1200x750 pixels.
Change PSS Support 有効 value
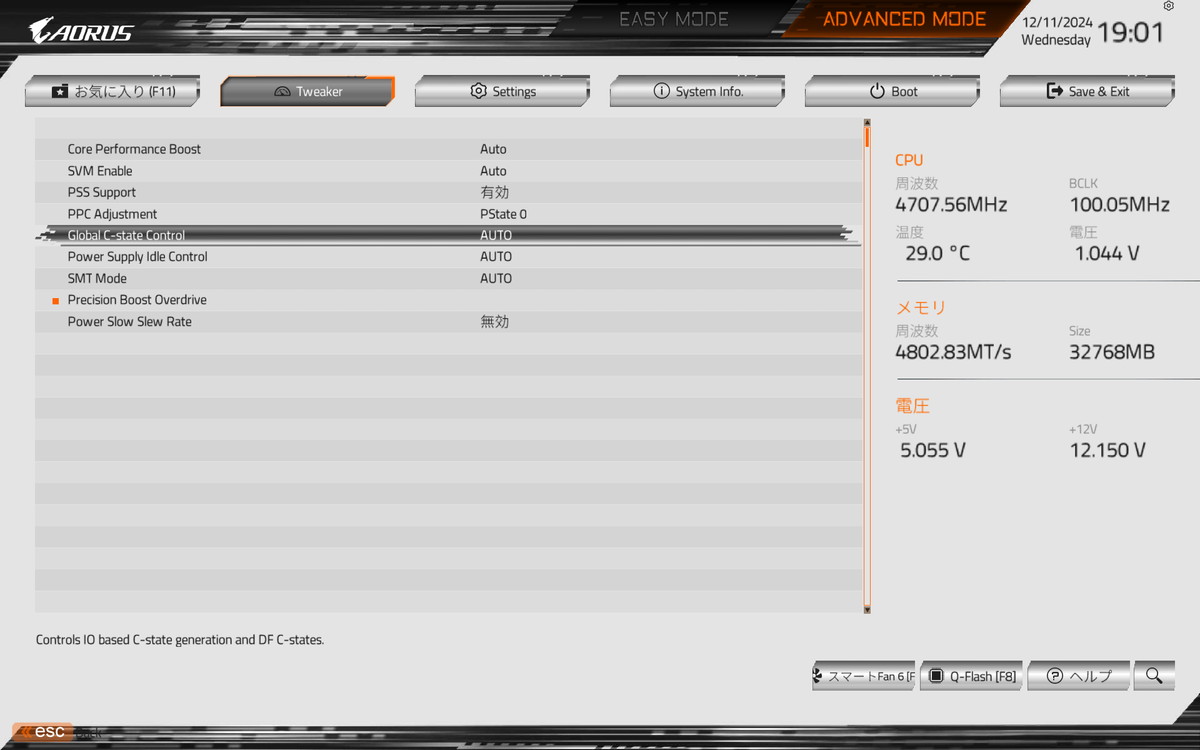(494, 192)
